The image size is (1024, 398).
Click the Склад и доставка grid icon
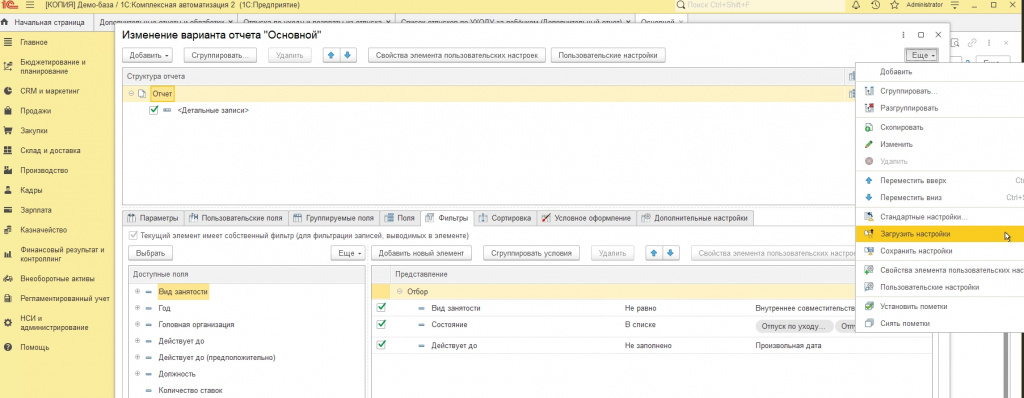pos(8,150)
